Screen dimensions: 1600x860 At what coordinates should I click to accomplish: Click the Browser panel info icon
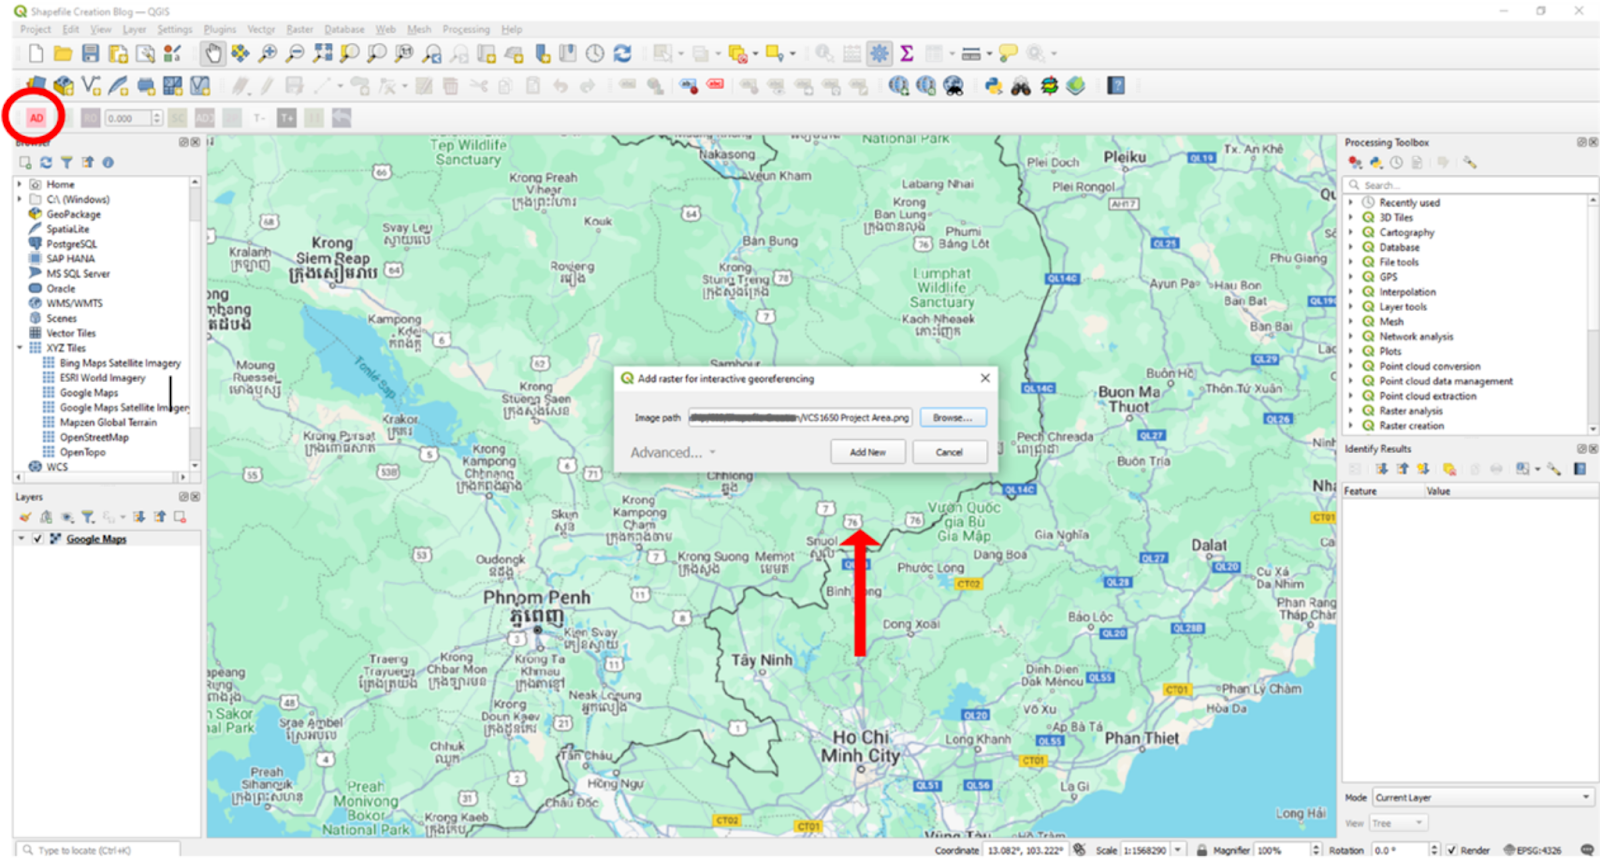click(x=108, y=162)
